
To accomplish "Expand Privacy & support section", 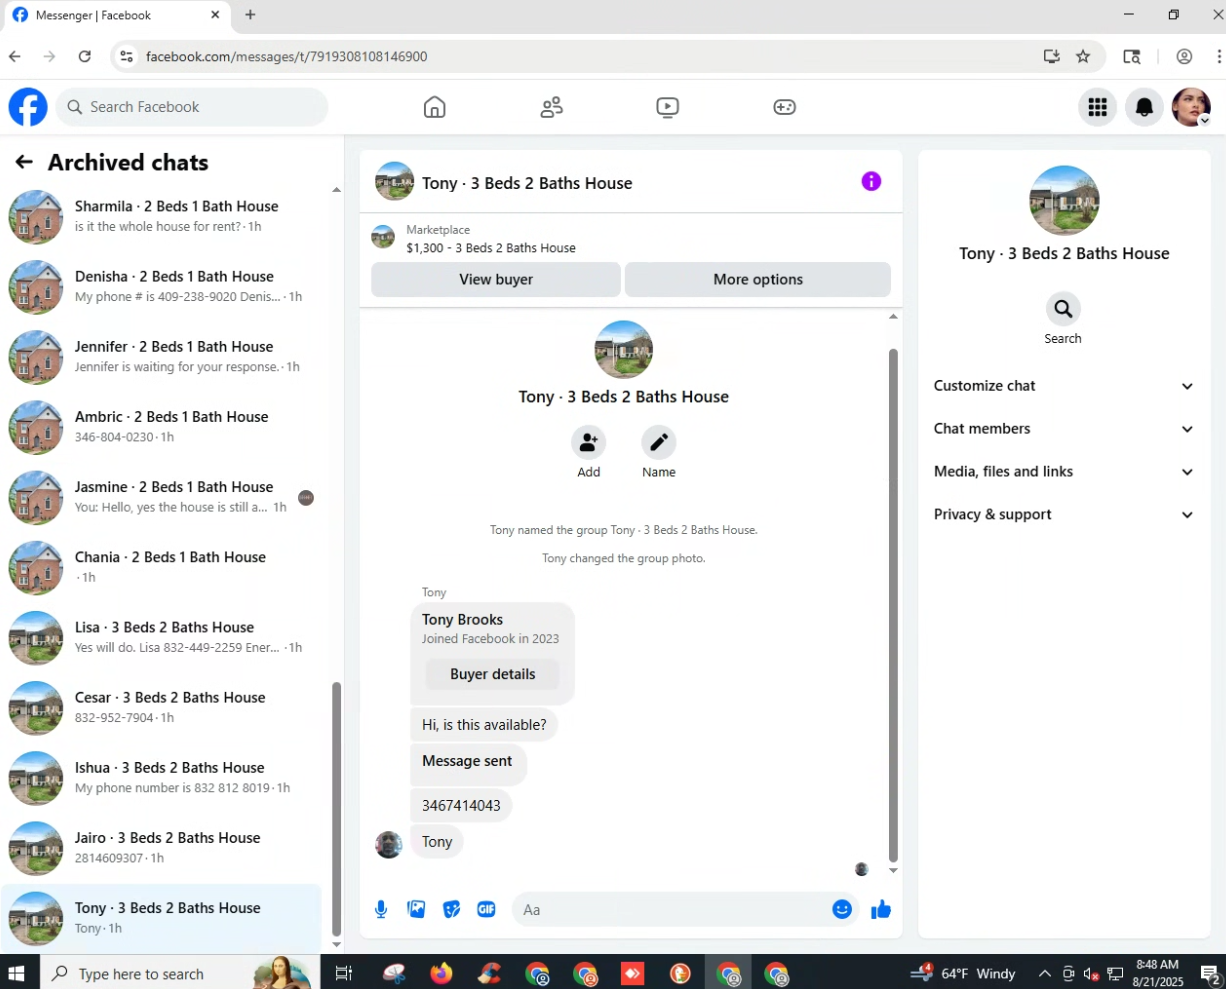I will pos(1063,515).
